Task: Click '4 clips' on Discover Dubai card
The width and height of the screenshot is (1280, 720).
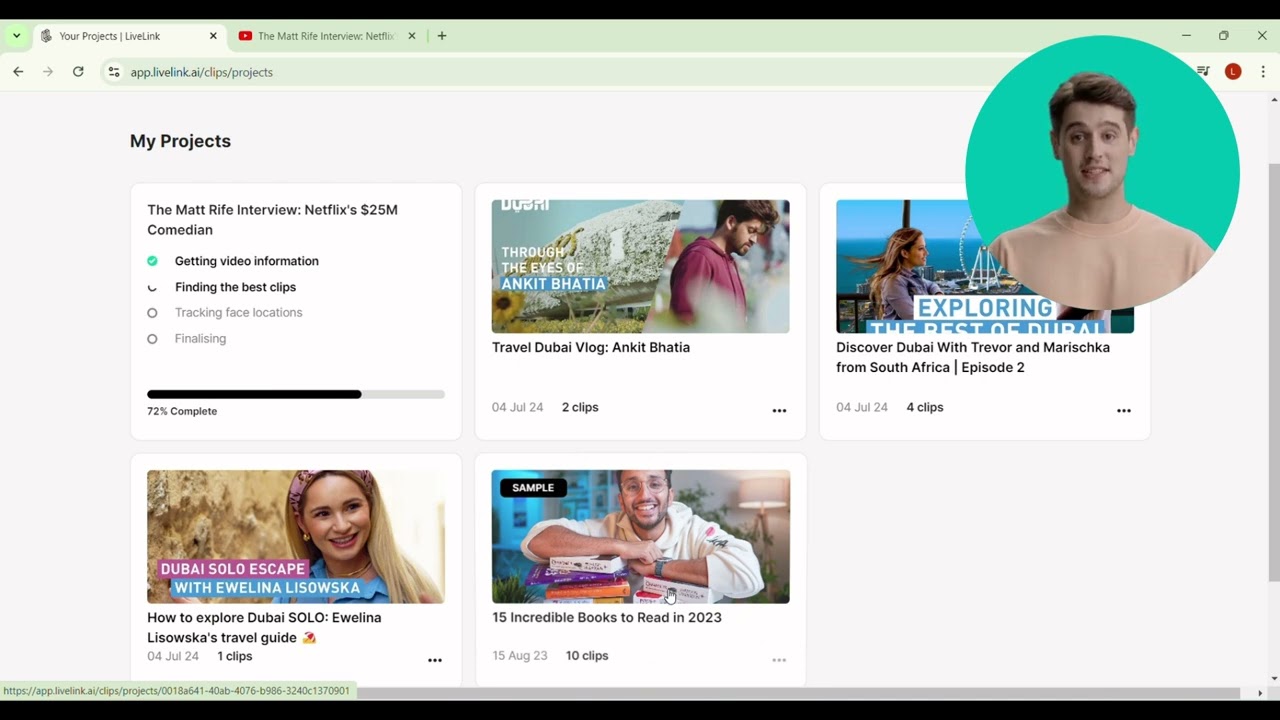Action: tap(925, 407)
